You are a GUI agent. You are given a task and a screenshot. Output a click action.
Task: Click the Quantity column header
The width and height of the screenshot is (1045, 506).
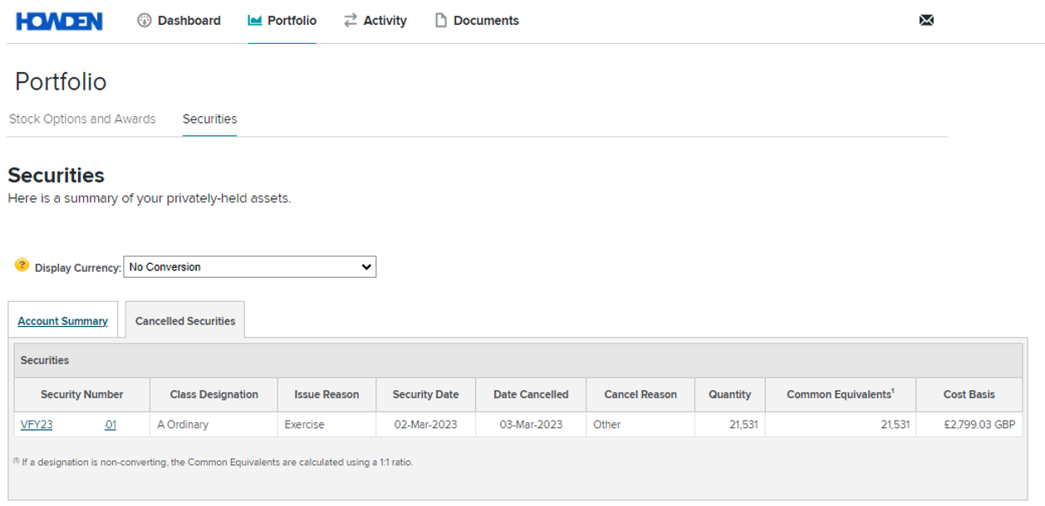729,395
